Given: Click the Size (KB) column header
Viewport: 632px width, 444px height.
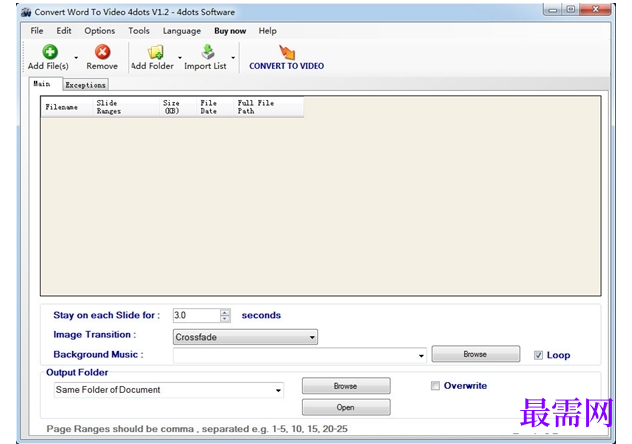Looking at the screenshot, I should [x=177, y=107].
